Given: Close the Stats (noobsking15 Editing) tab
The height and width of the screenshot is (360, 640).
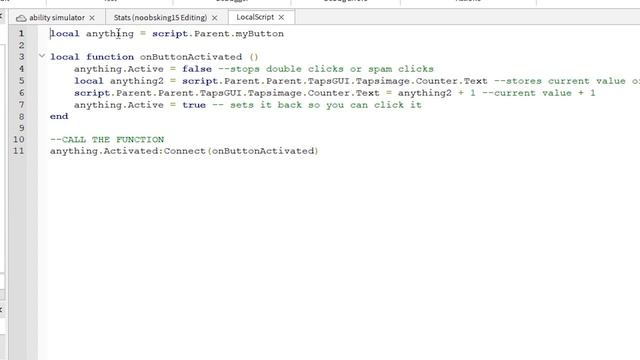Looking at the screenshot, I should (x=215, y=18).
